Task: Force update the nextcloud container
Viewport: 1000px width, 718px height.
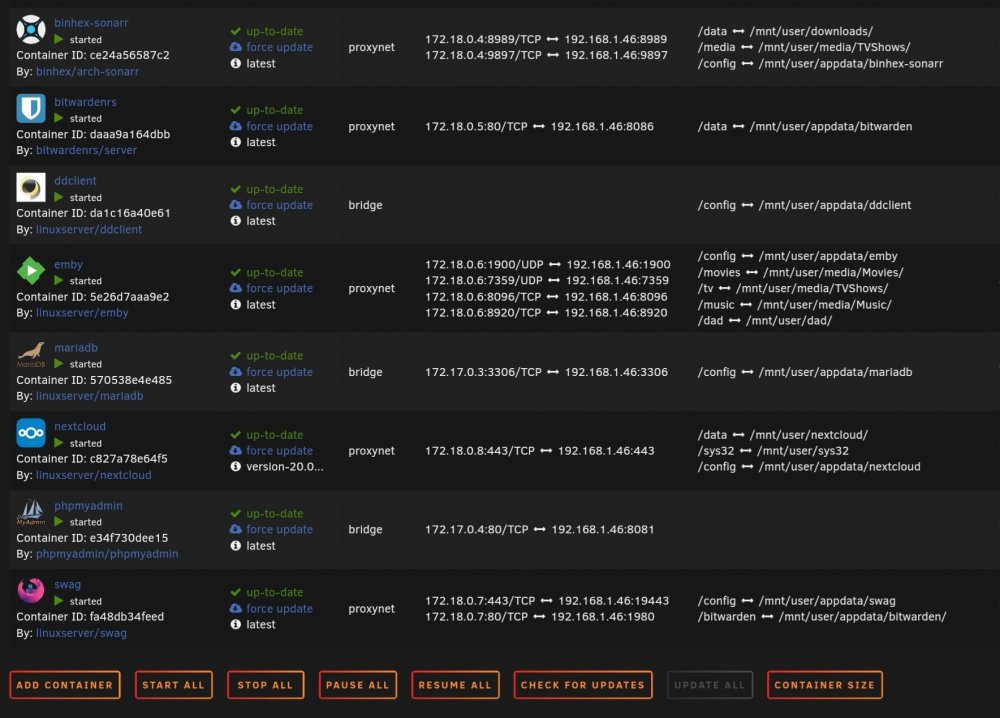Action: [279, 451]
